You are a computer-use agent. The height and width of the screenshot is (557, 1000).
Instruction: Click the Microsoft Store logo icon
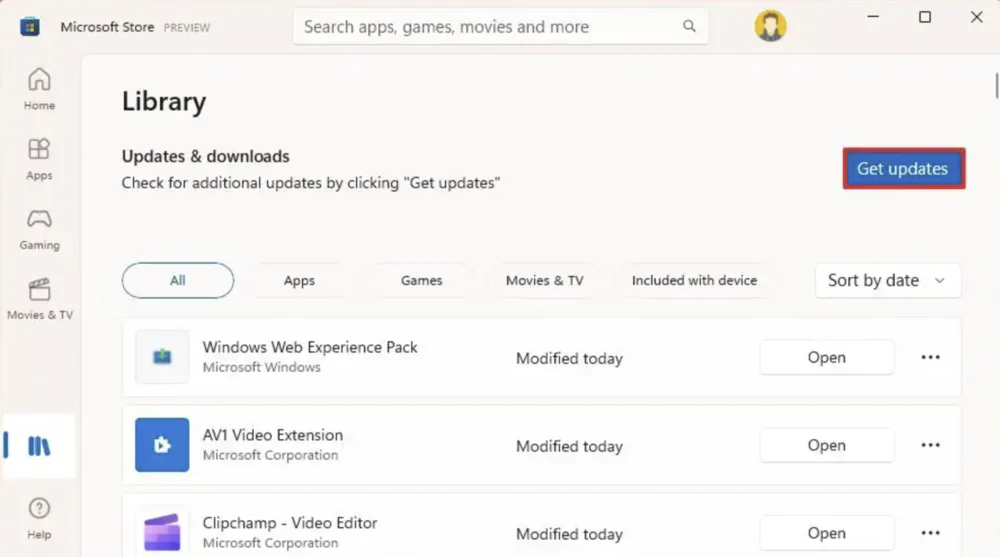30,27
